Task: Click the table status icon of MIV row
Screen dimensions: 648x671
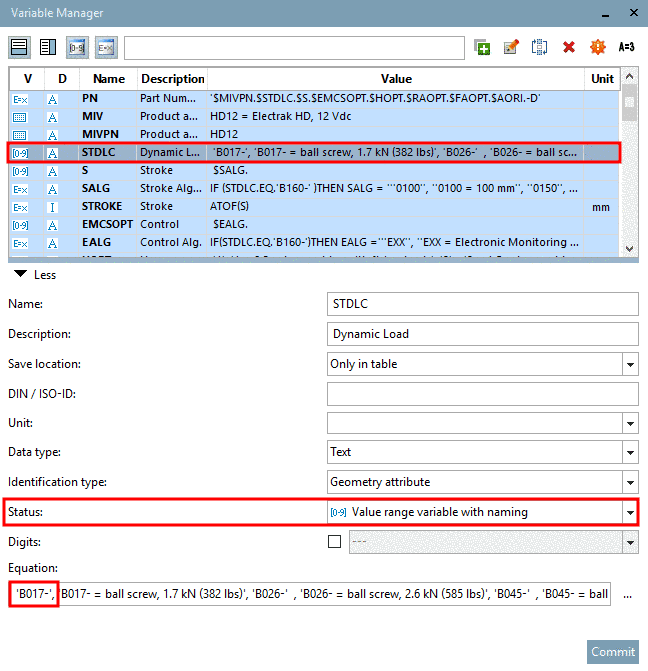Action: click(20, 118)
